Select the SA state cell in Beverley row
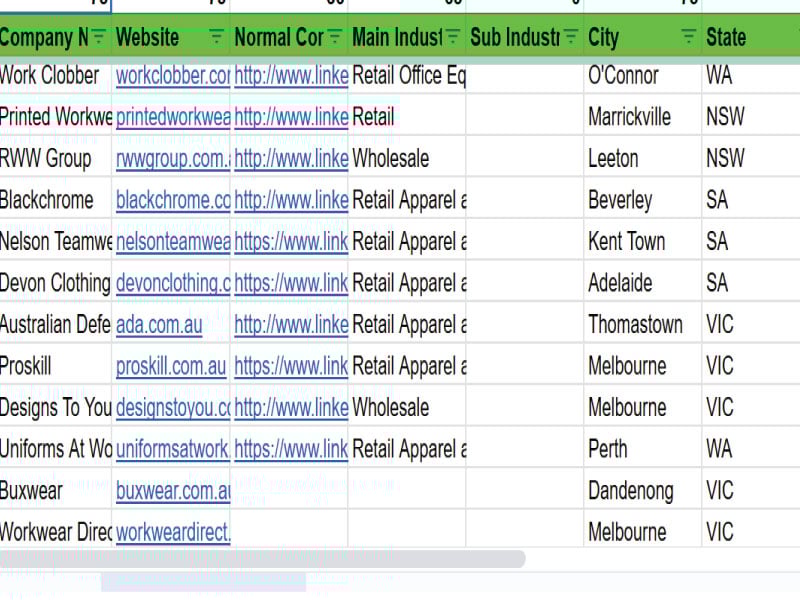The image size is (800, 600). point(751,199)
